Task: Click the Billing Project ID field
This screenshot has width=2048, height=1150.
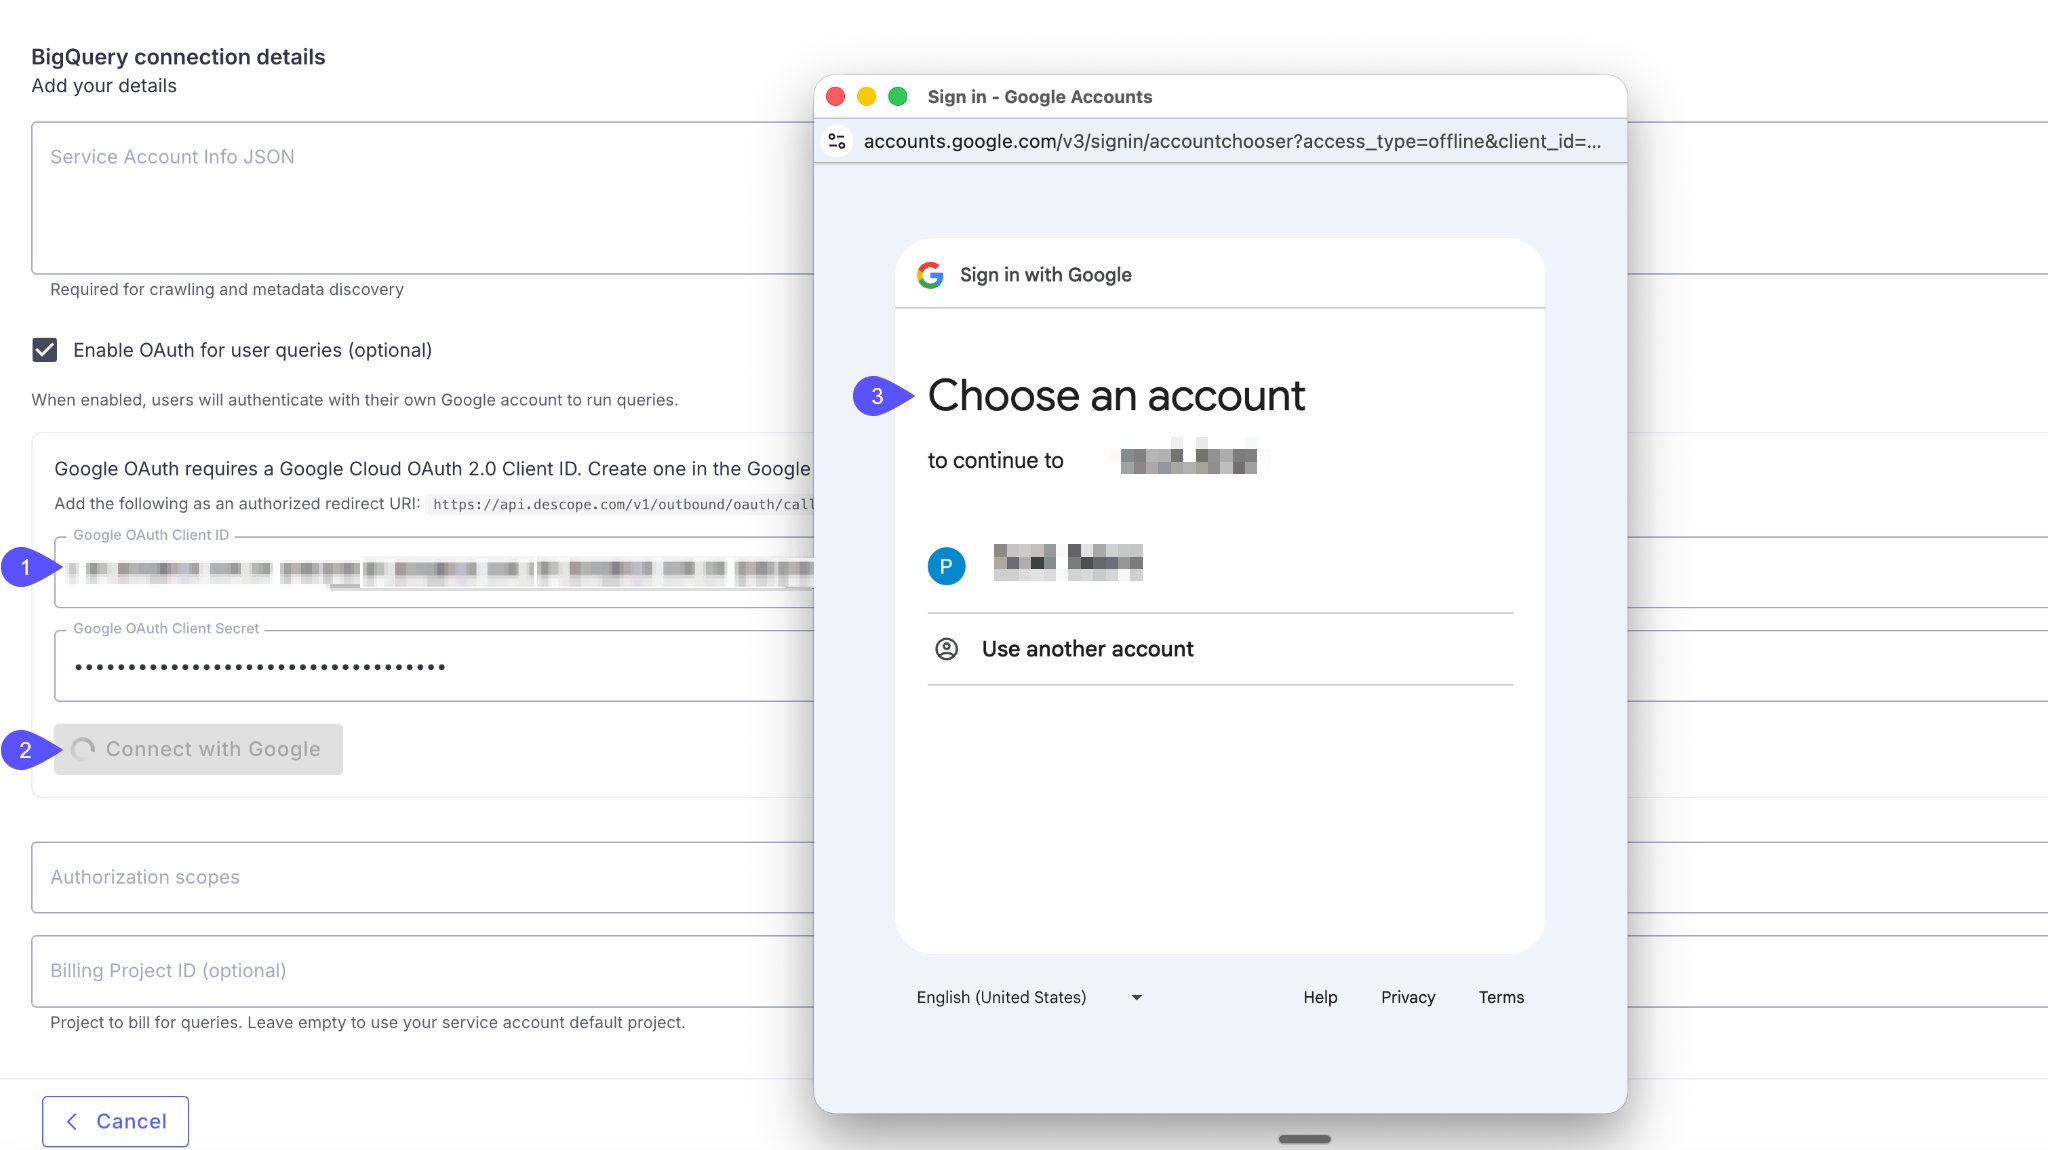Action: [x=423, y=971]
